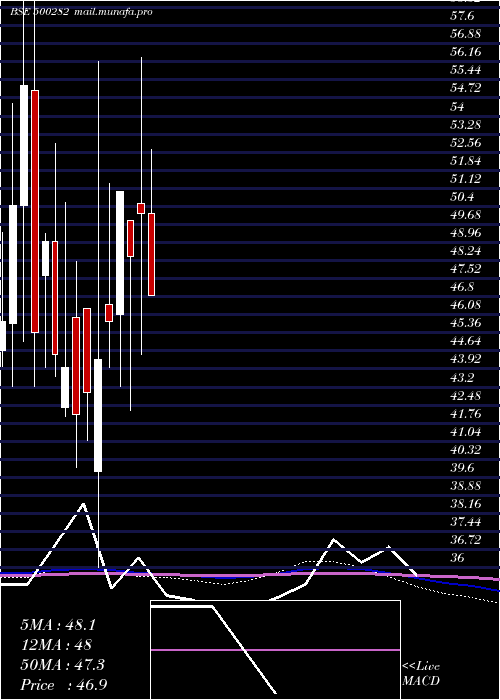Click the 36.72 price axis label
The width and height of the screenshot is (500, 700).
click(x=466, y=541)
